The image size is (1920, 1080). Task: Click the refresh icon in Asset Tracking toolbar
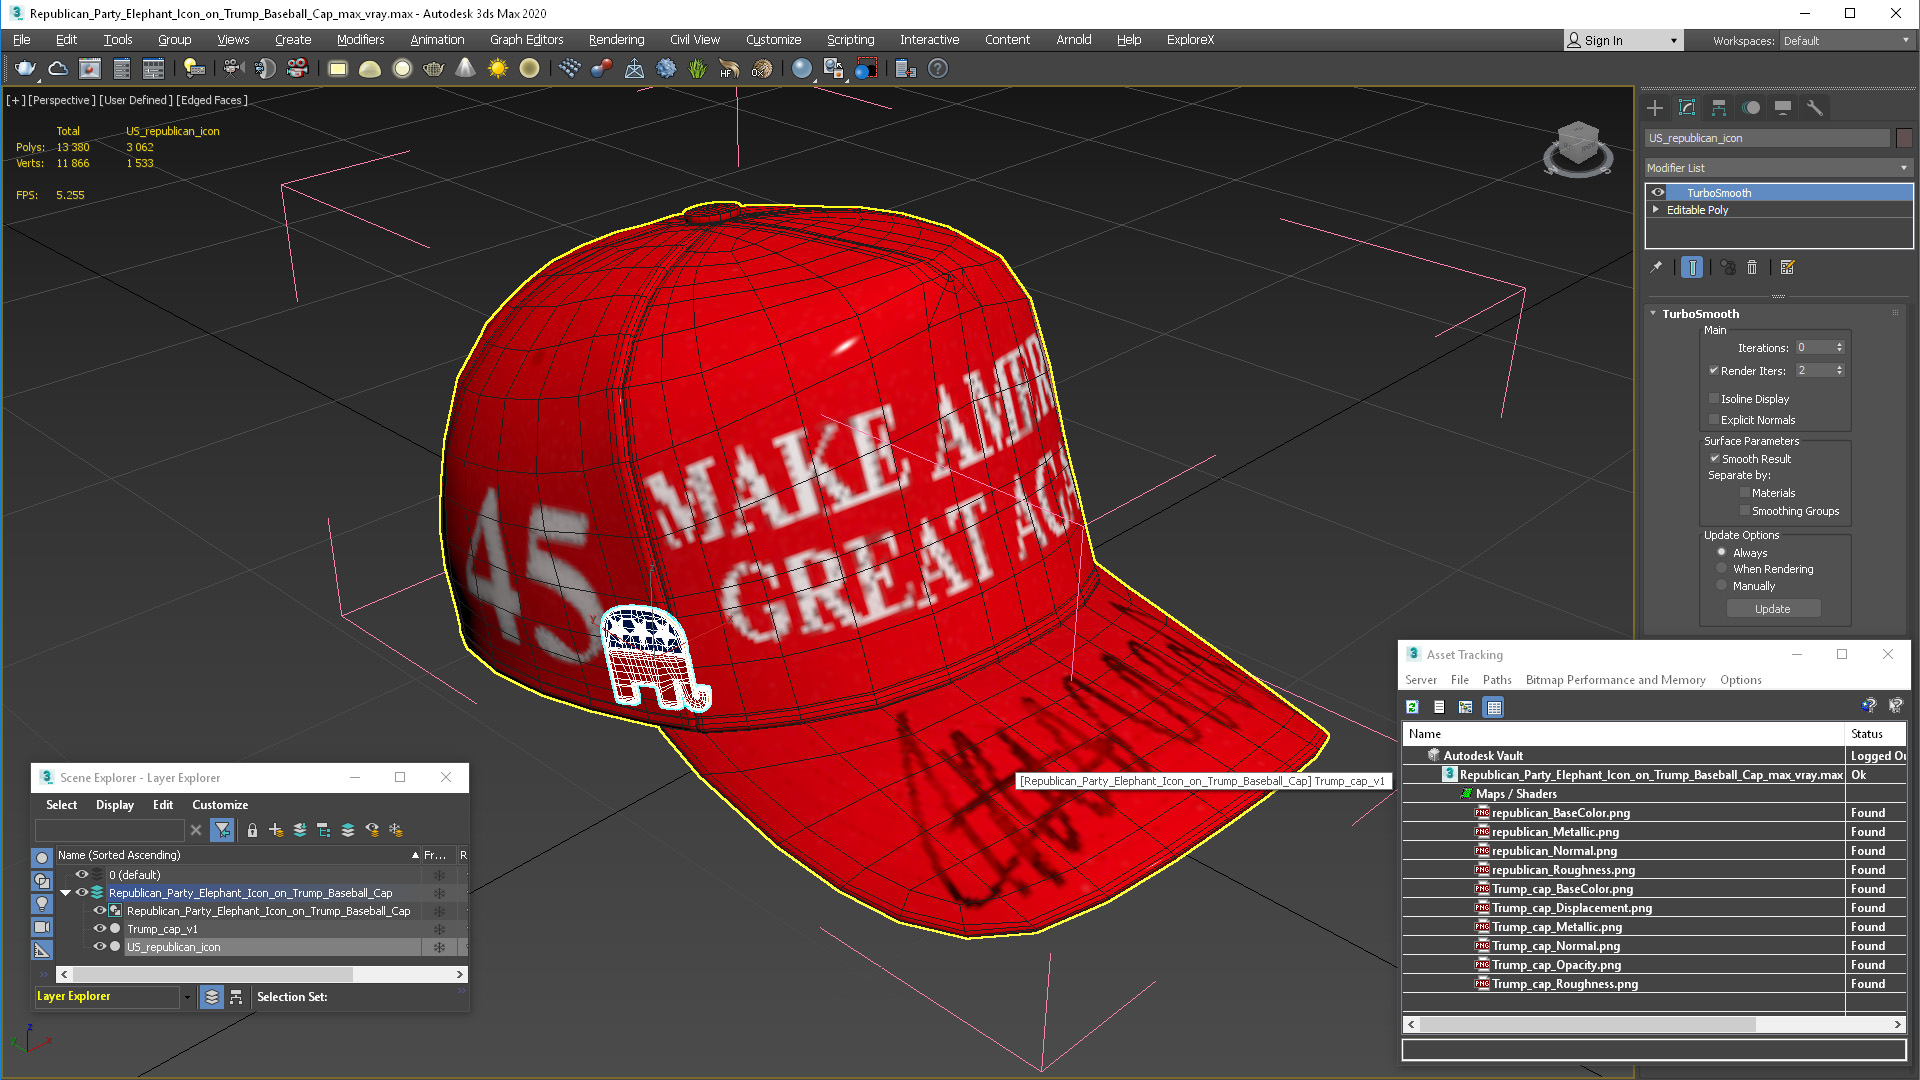[x=1412, y=707]
